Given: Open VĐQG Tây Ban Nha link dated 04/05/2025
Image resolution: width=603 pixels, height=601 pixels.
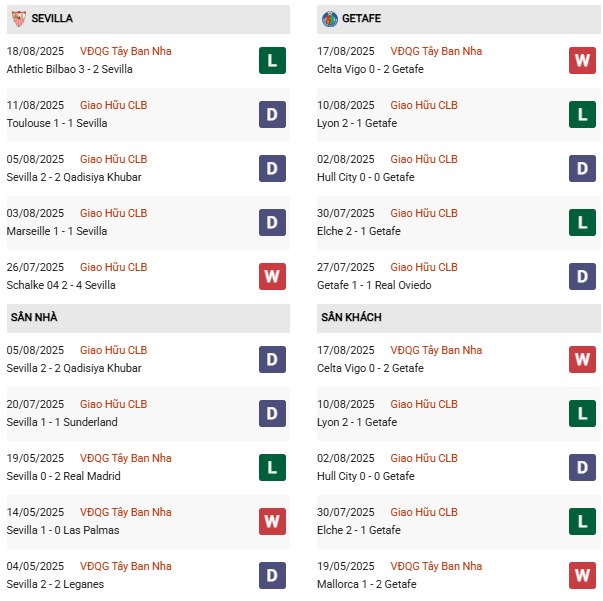Looking at the screenshot, I should 126,566.
